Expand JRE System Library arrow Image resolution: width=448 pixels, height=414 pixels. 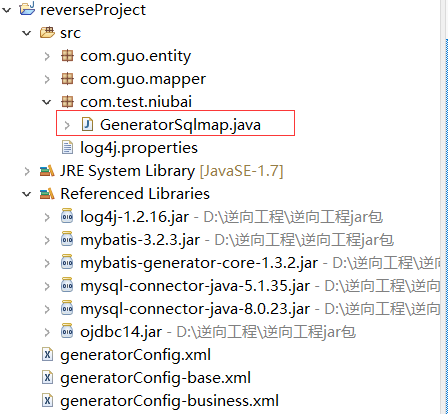click(x=27, y=171)
